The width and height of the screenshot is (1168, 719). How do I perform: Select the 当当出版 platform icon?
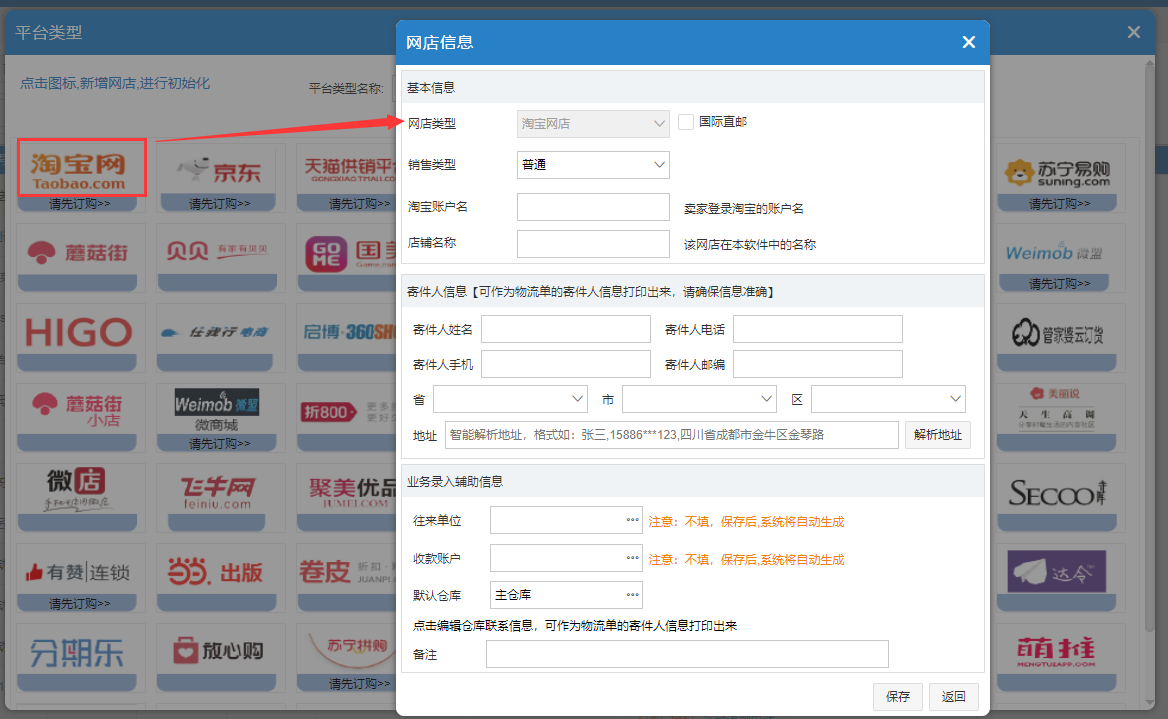pos(217,571)
